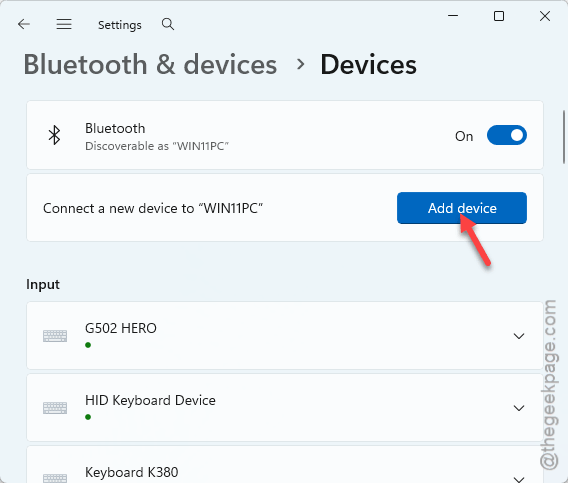Click the Keyboard K380 device icon
This screenshot has width=568, height=483.
55,478
